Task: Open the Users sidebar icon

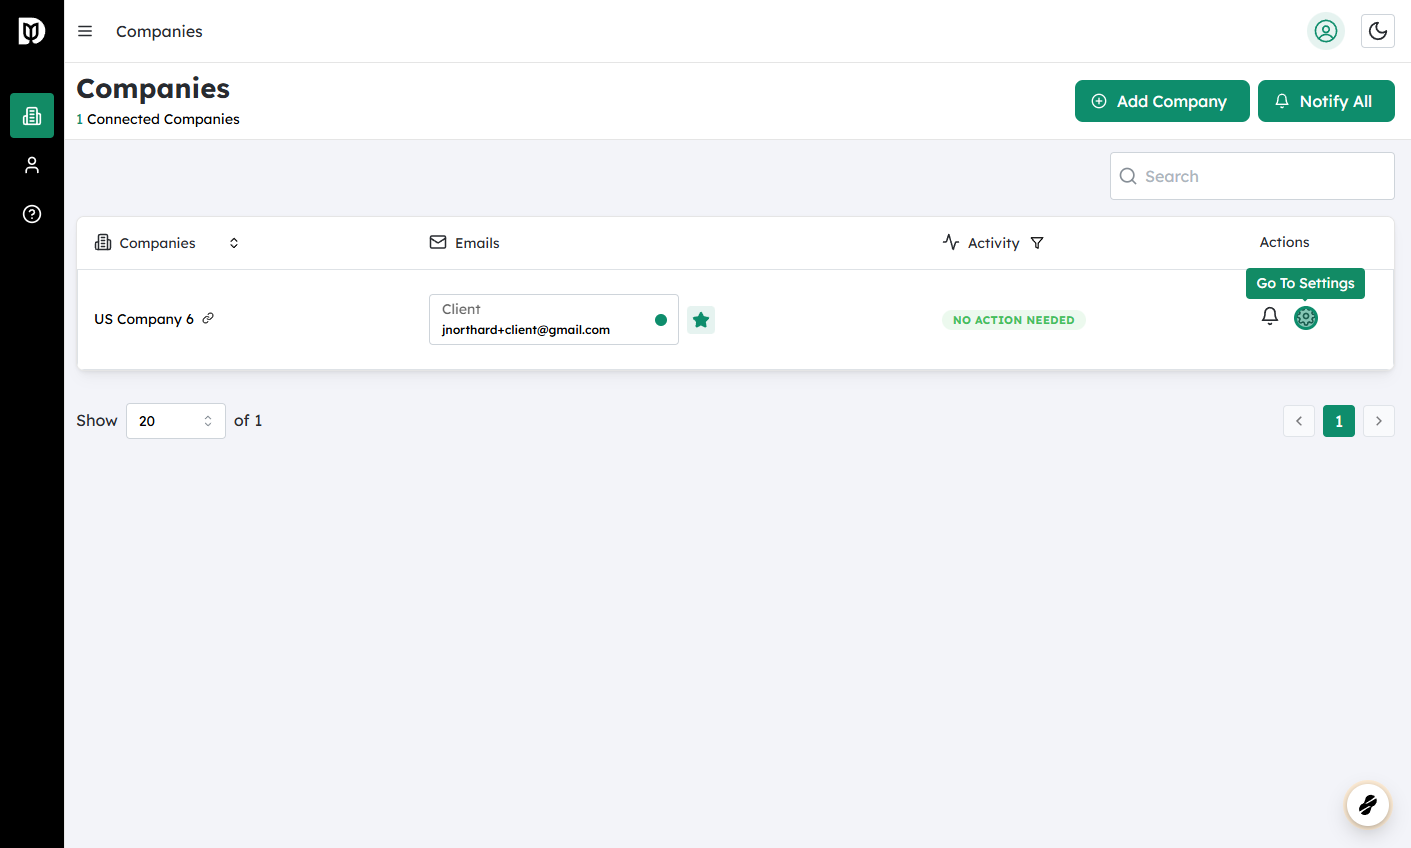Action: pyautogui.click(x=32, y=165)
